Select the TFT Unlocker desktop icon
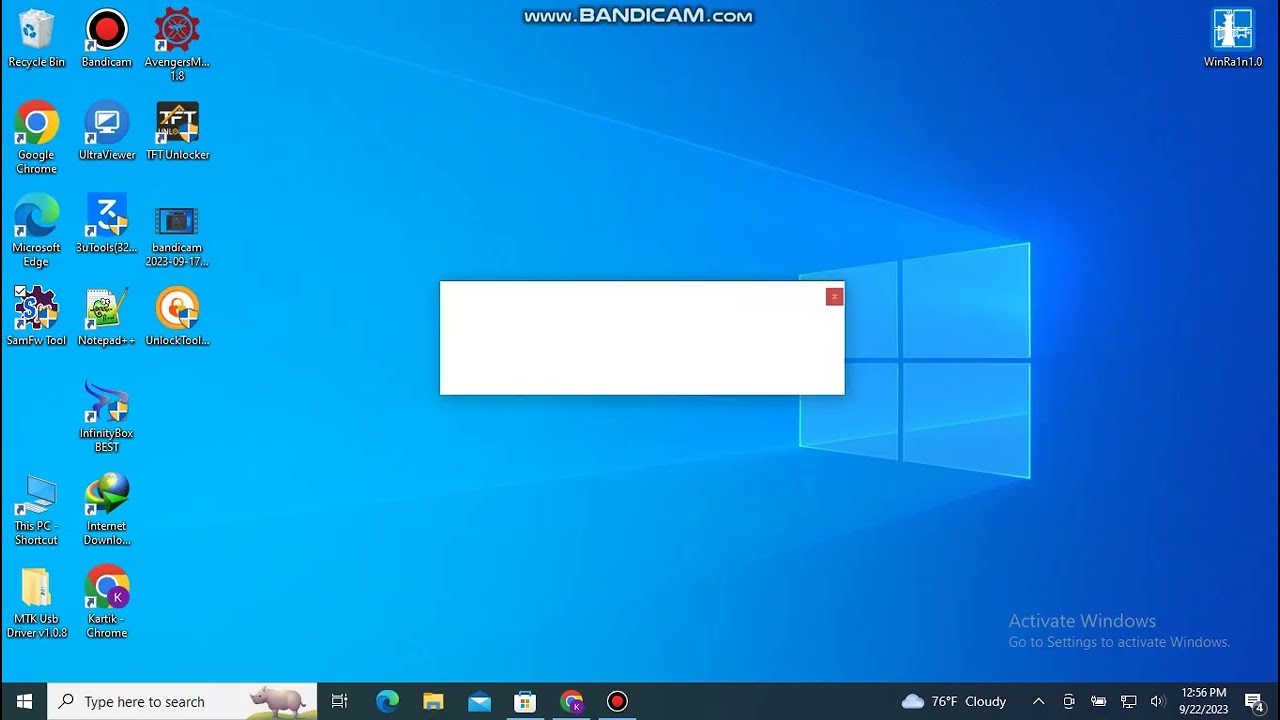The width and height of the screenshot is (1280, 720). tap(177, 131)
